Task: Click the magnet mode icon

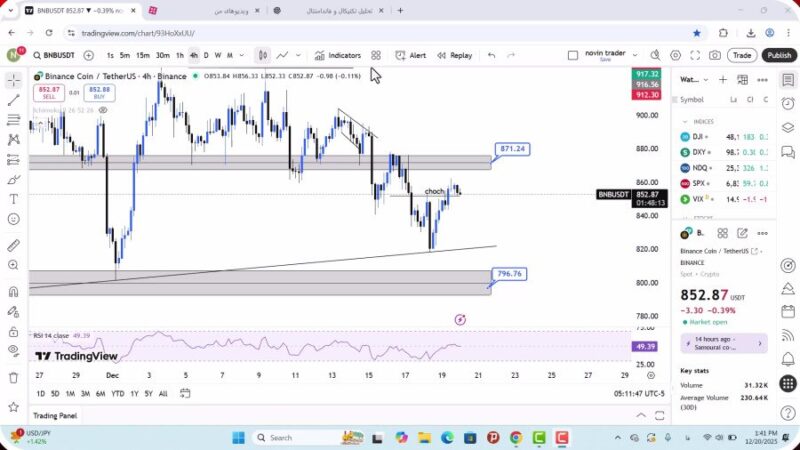Action: [x=13, y=292]
